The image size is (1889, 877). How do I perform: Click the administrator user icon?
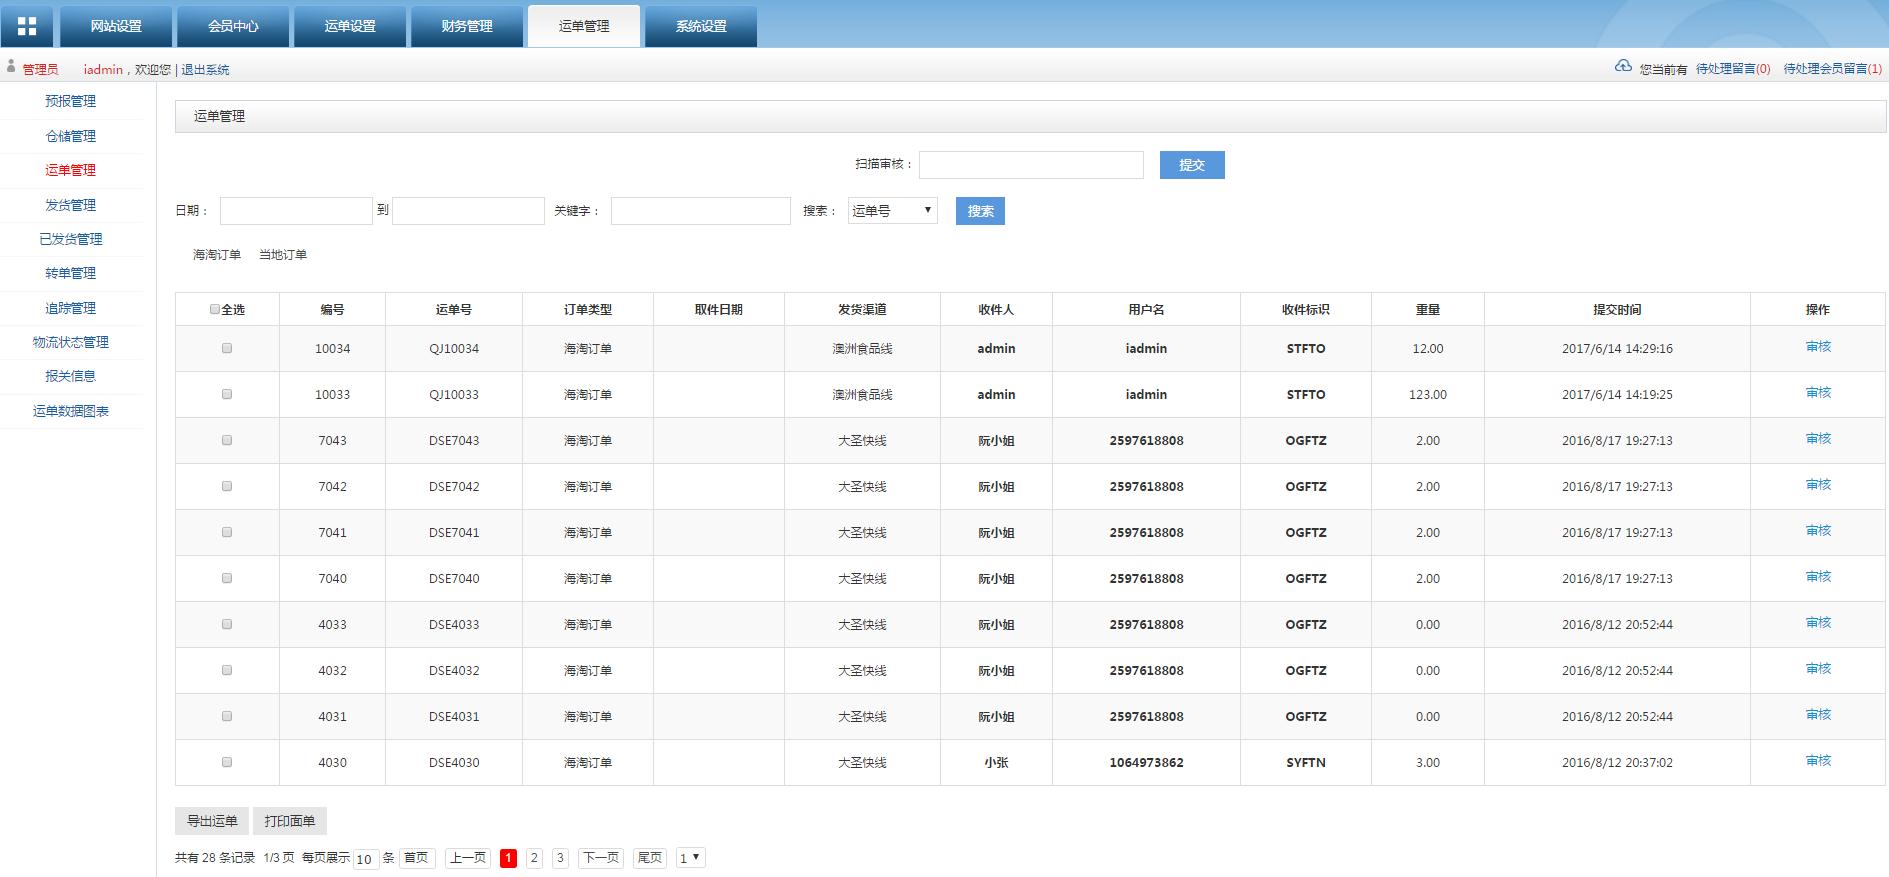pyautogui.click(x=11, y=67)
